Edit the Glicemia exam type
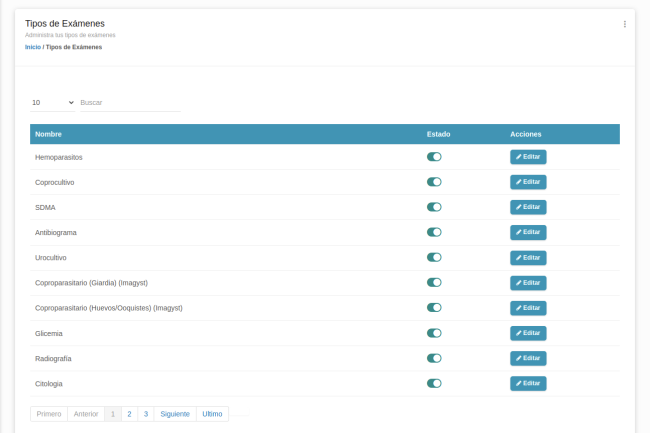Image resolution: width=650 pixels, height=433 pixels. pos(528,333)
